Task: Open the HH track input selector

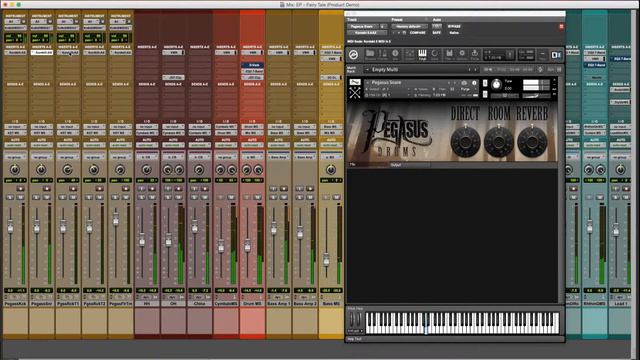Action: coord(147,127)
